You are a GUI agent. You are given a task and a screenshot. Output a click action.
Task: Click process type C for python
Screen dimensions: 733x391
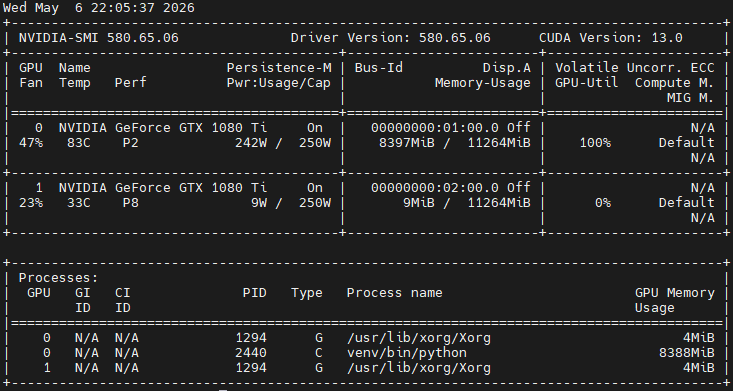click(319, 353)
